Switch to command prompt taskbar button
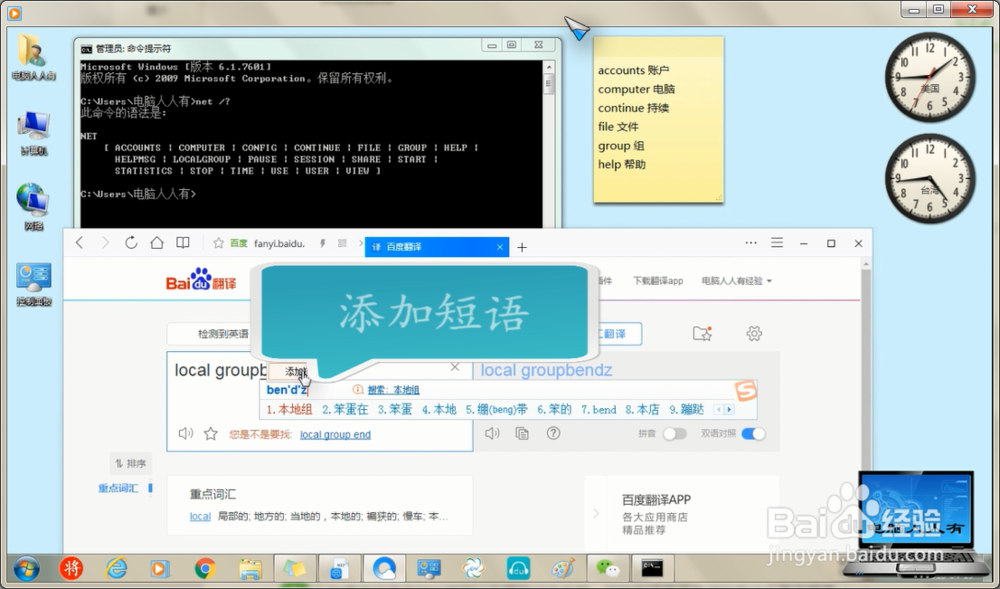 click(652, 567)
